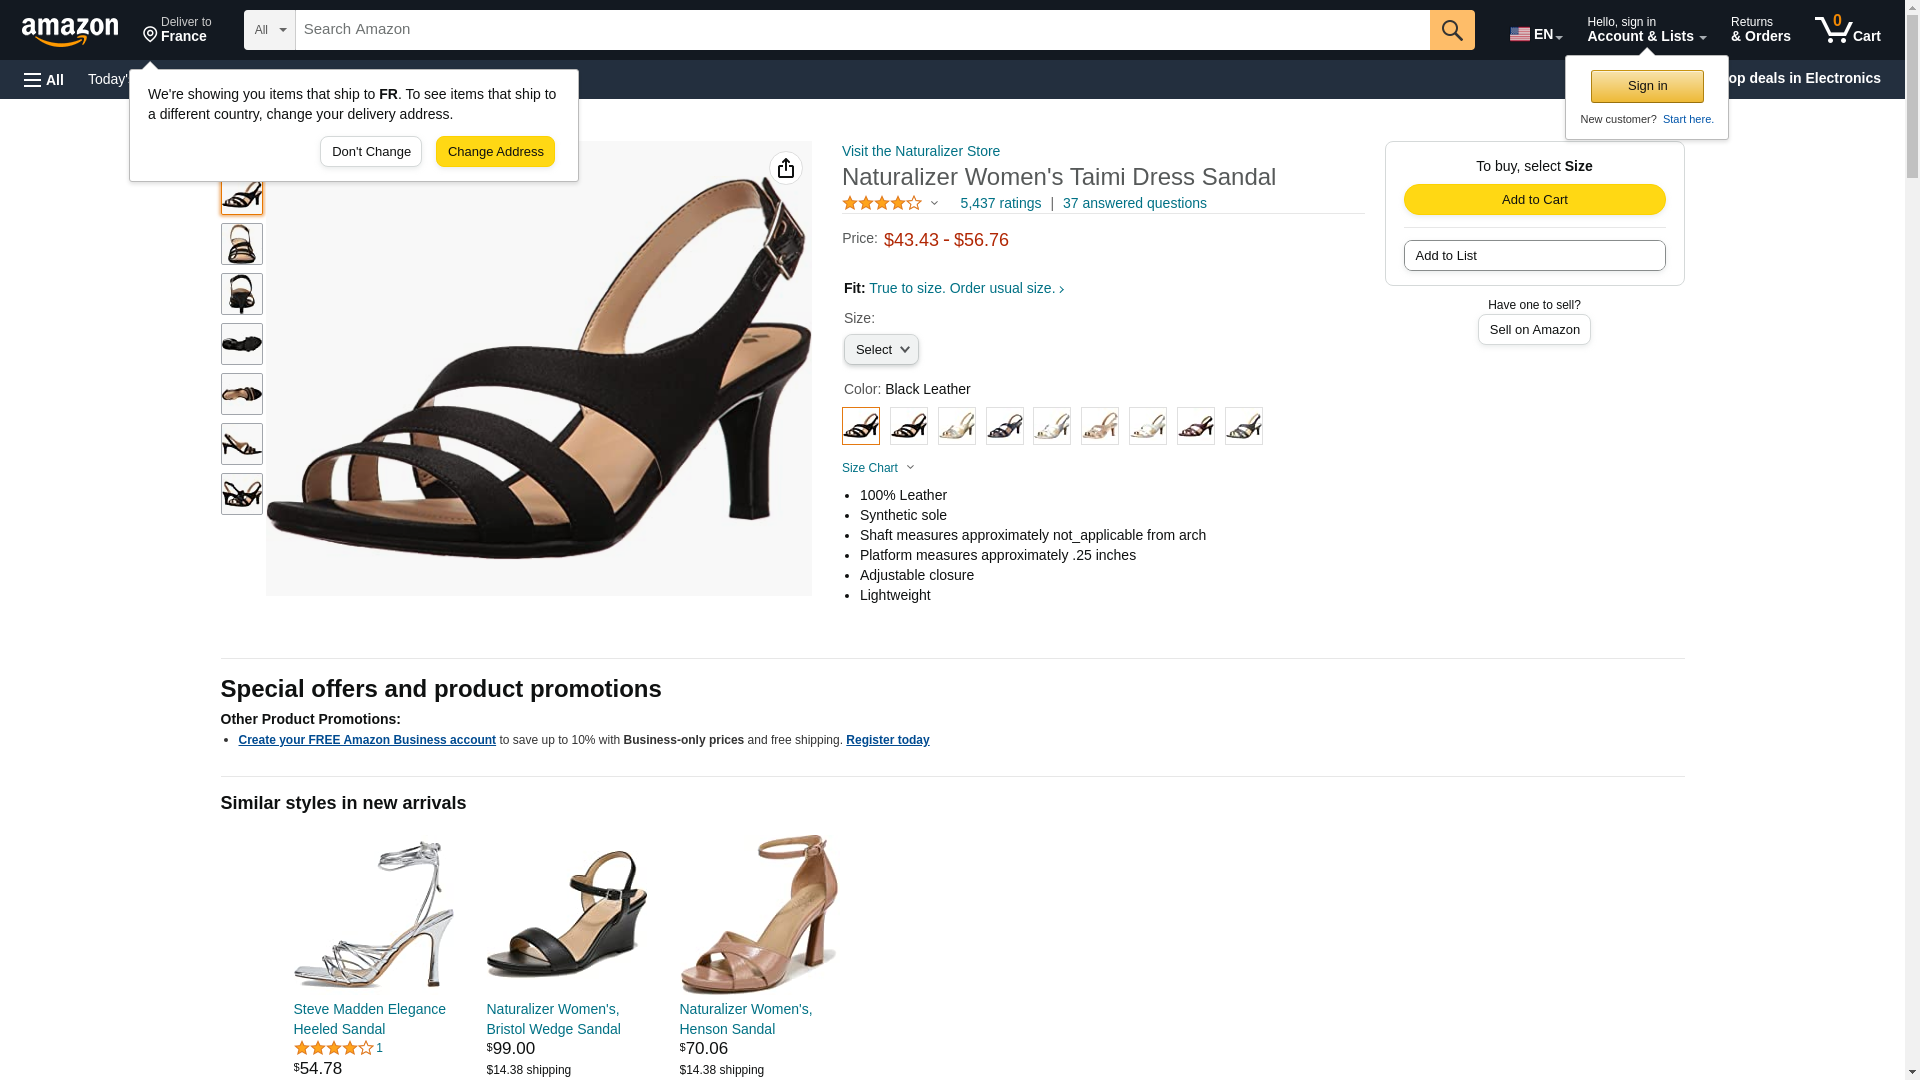Open the EN language flag selector
1920x1080 pixels.
coord(1535,33)
